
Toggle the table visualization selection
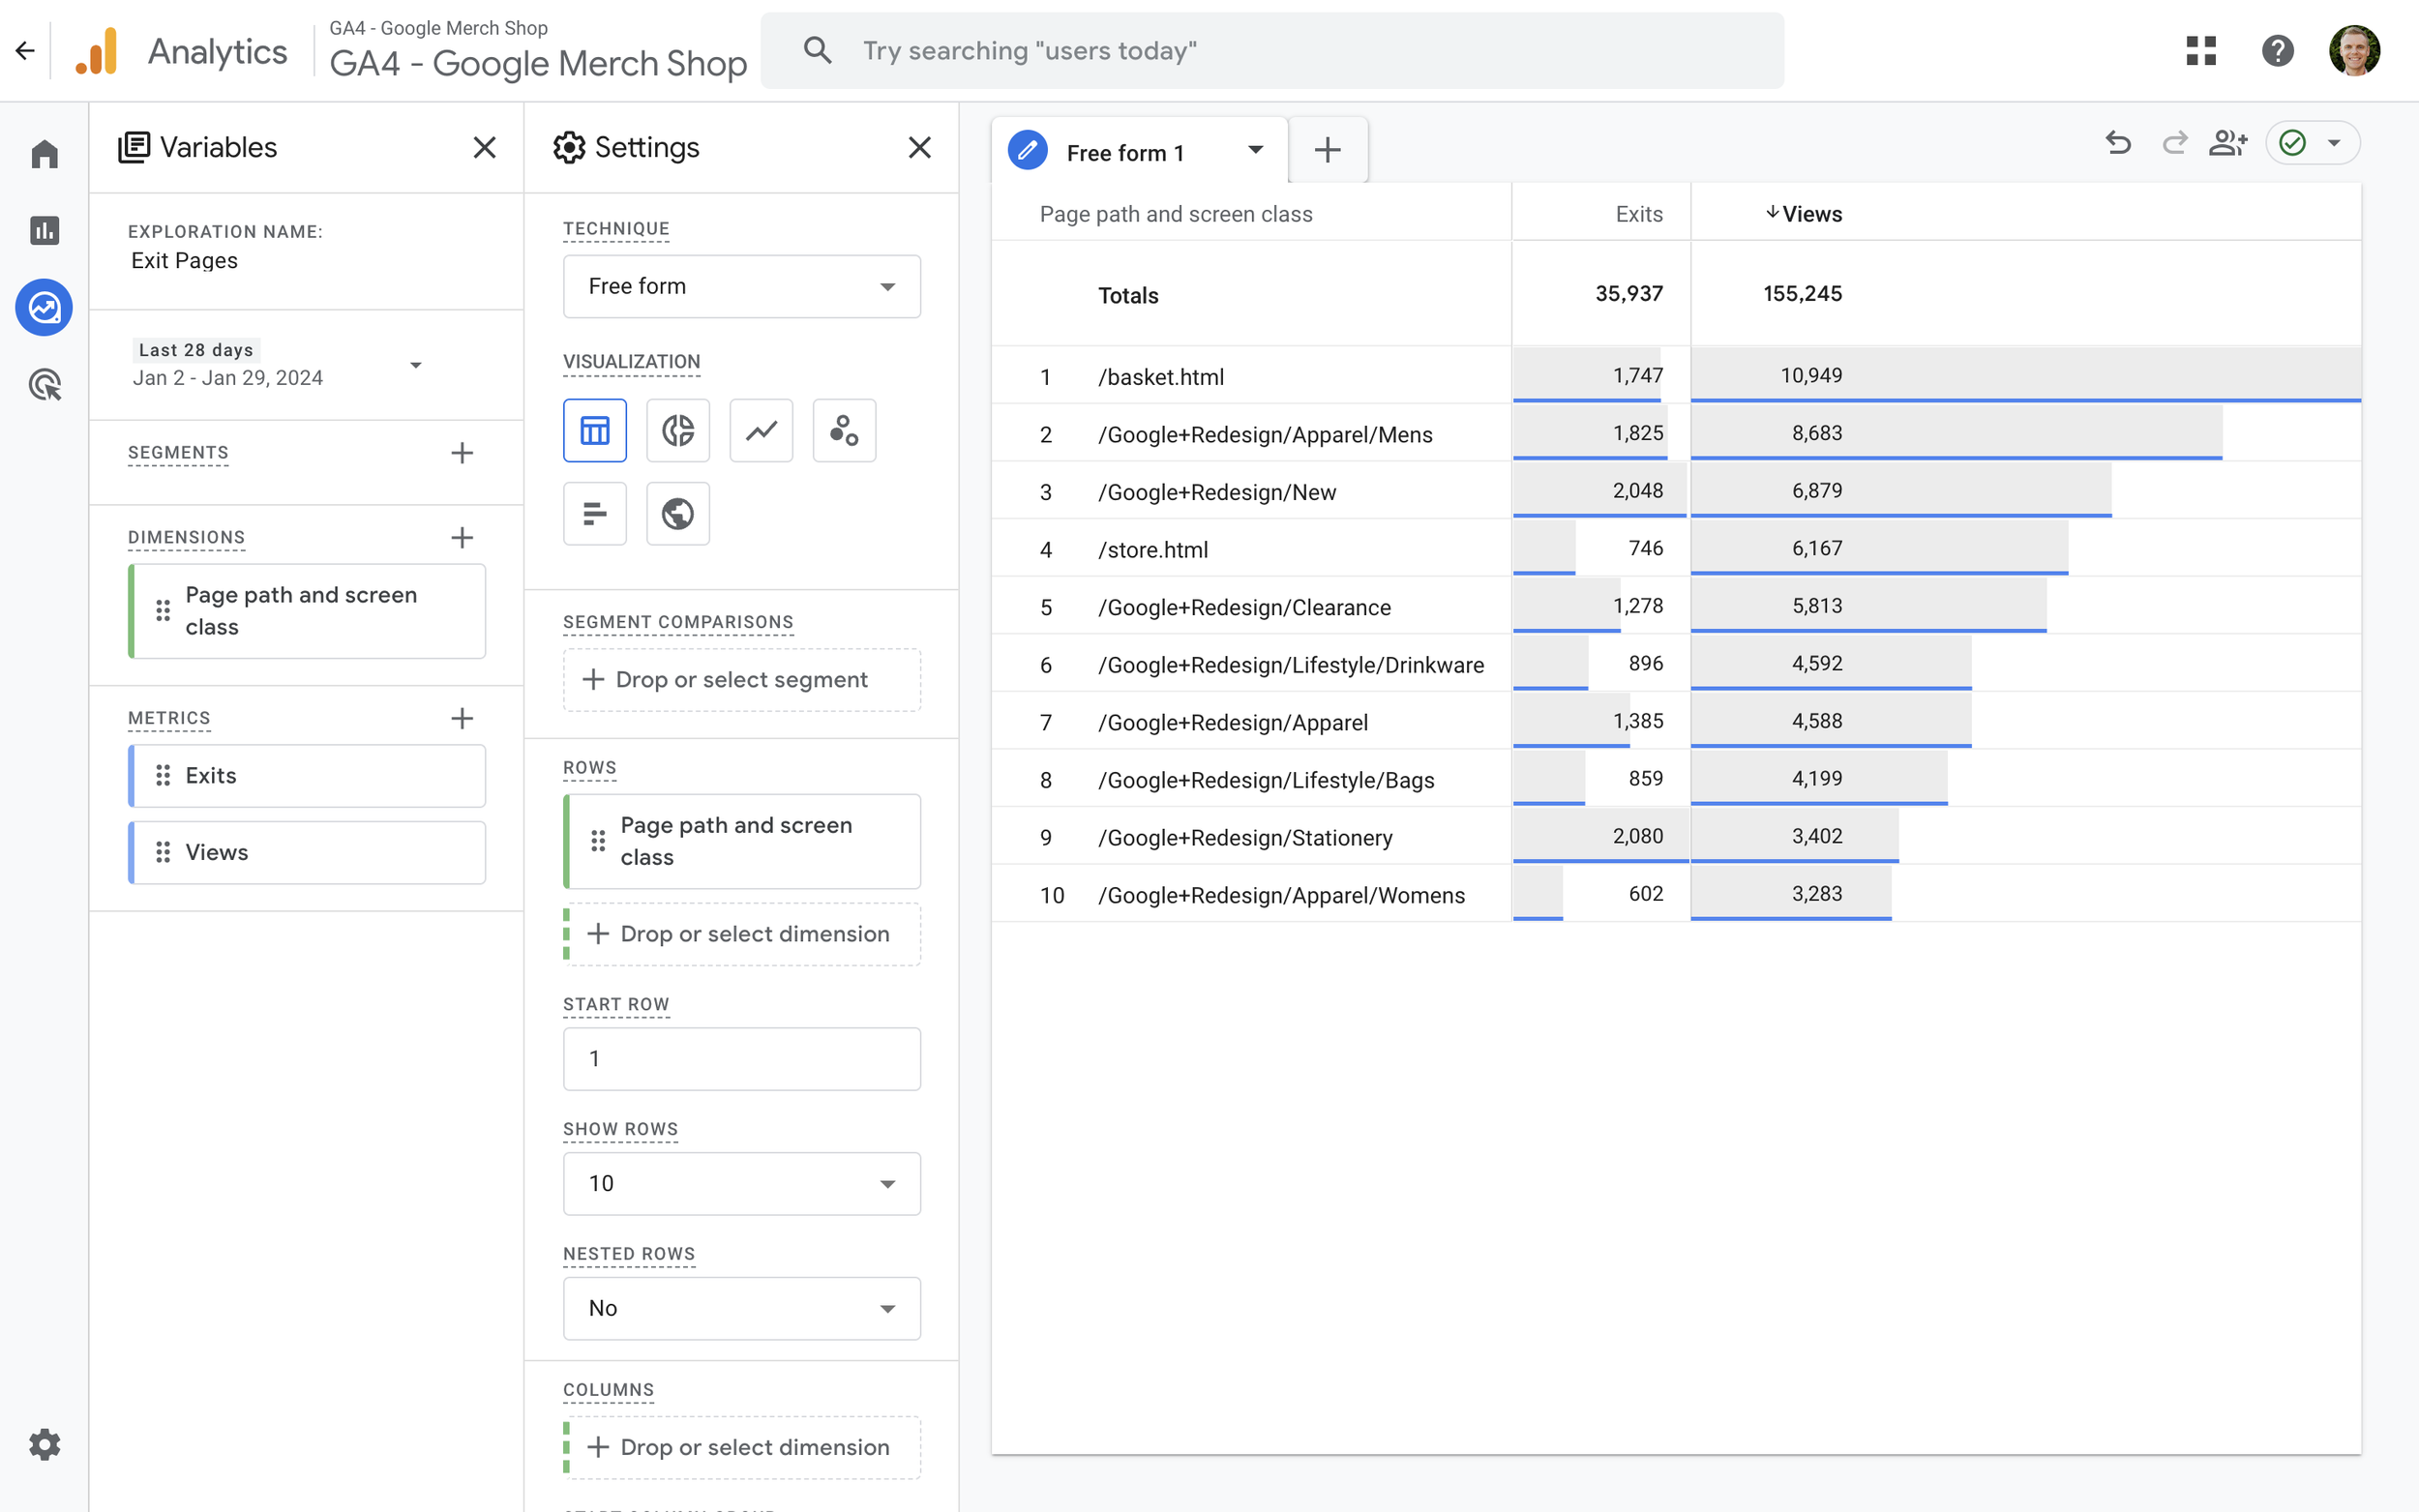[x=595, y=430]
